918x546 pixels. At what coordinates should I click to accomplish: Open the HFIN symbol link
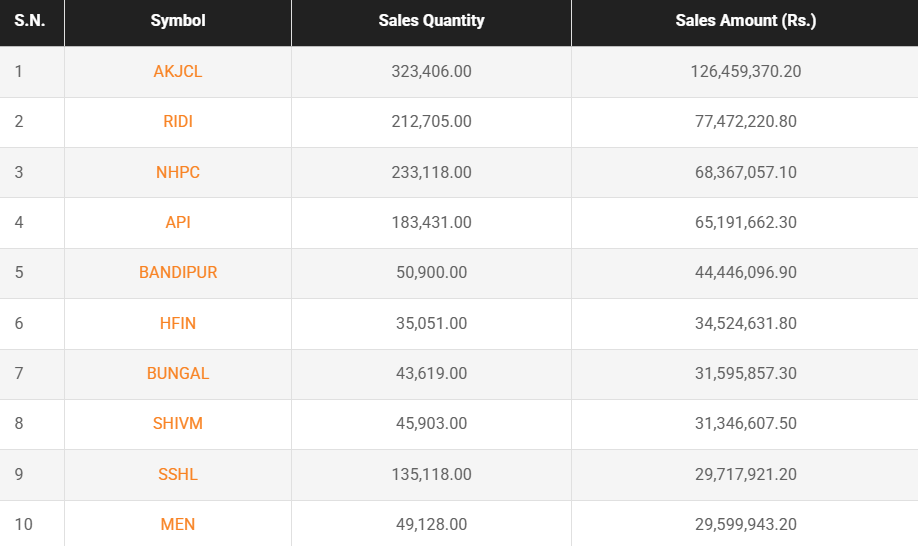[x=177, y=323]
